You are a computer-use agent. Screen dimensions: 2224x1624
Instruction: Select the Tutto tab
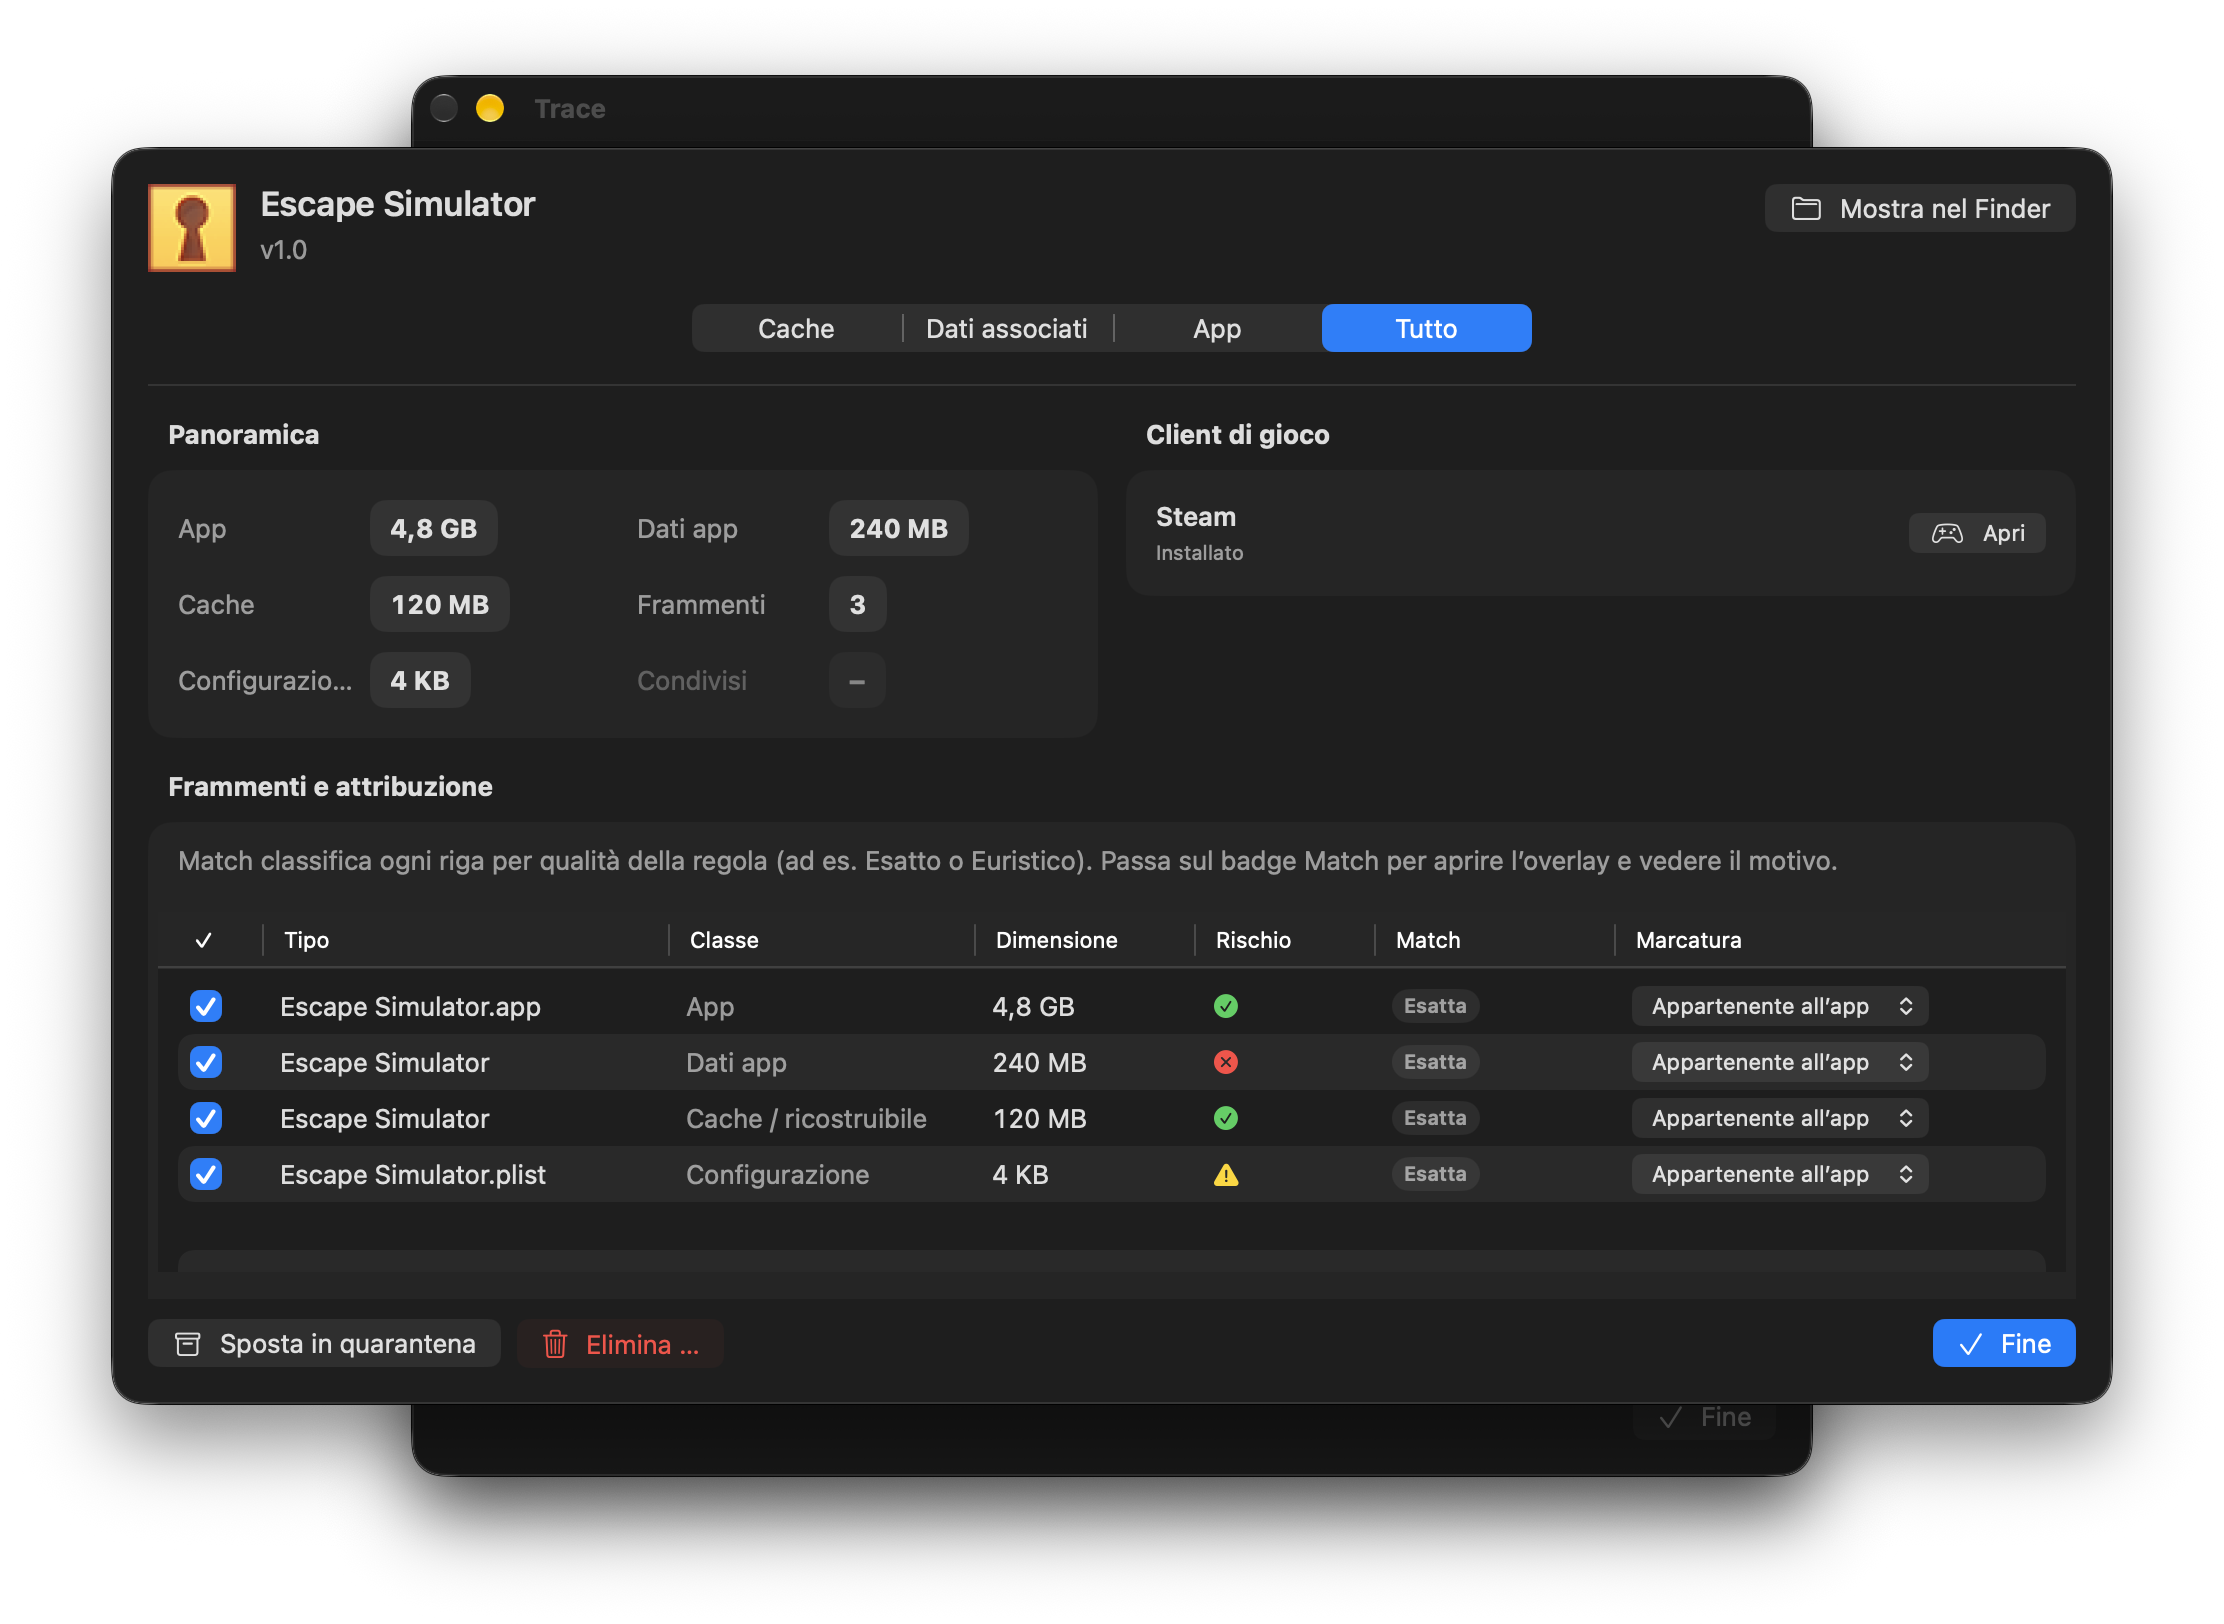pyautogui.click(x=1426, y=328)
